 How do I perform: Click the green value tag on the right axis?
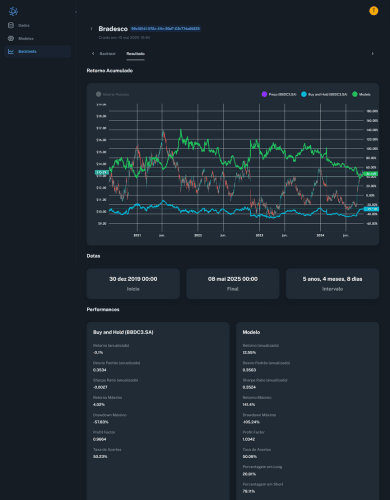click(x=371, y=174)
